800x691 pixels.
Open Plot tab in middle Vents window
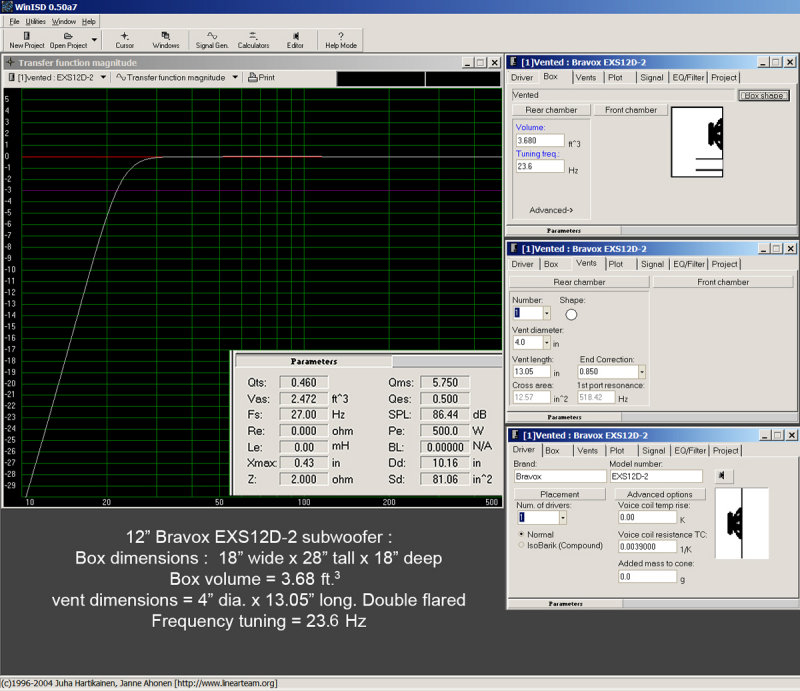click(616, 264)
